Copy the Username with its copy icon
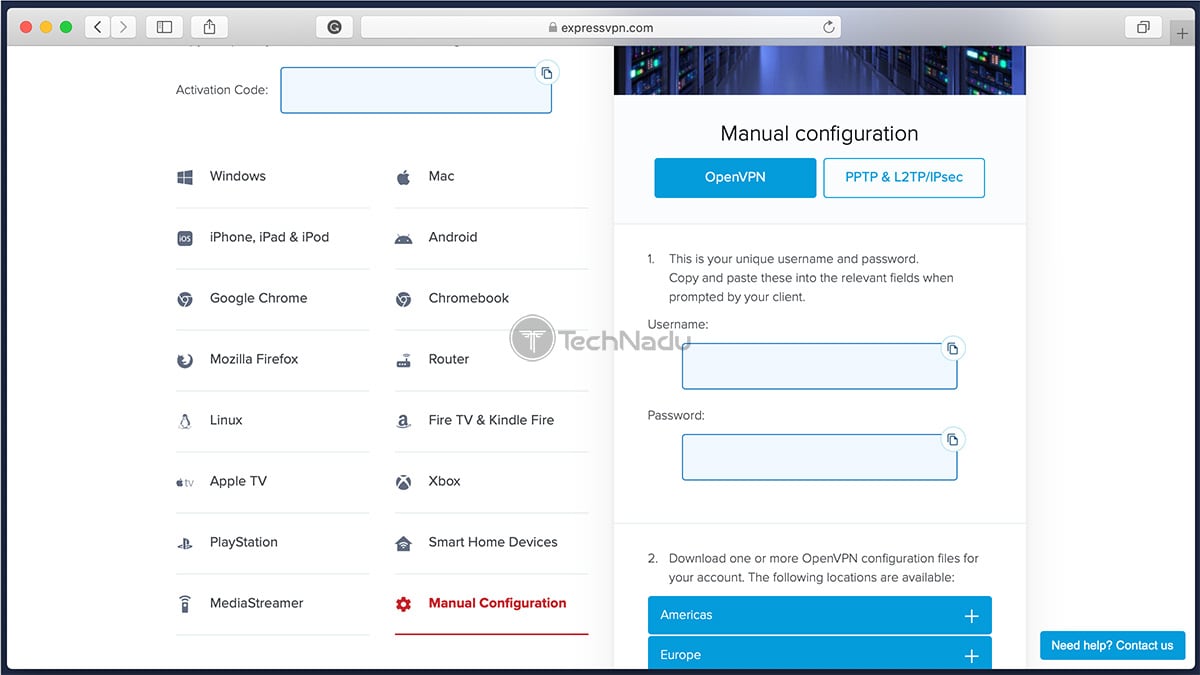This screenshot has width=1200, height=675. coord(953,348)
